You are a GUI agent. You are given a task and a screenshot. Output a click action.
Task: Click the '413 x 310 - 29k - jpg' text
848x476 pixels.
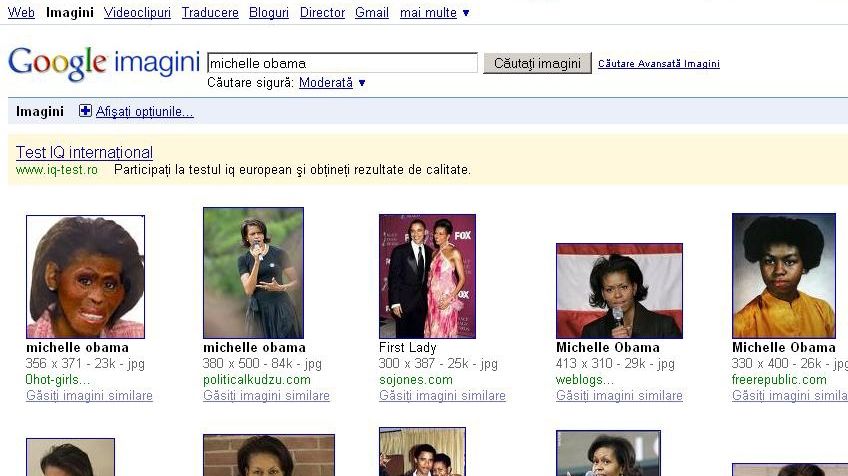coord(615,363)
